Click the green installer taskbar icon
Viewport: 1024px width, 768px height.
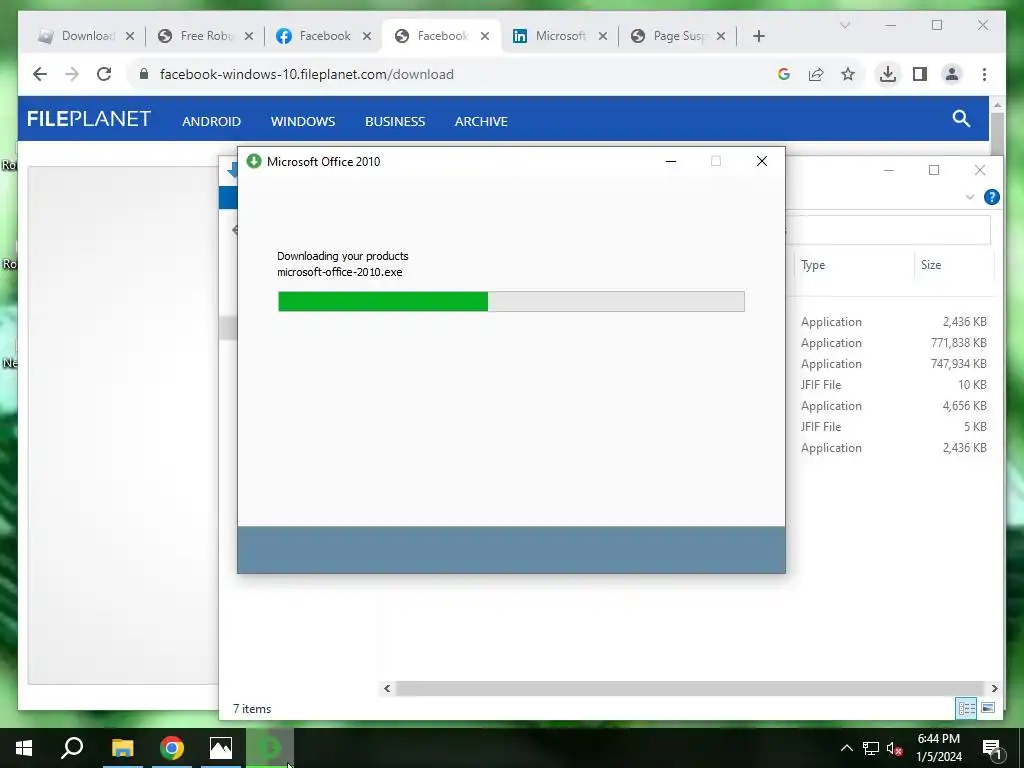pos(270,748)
